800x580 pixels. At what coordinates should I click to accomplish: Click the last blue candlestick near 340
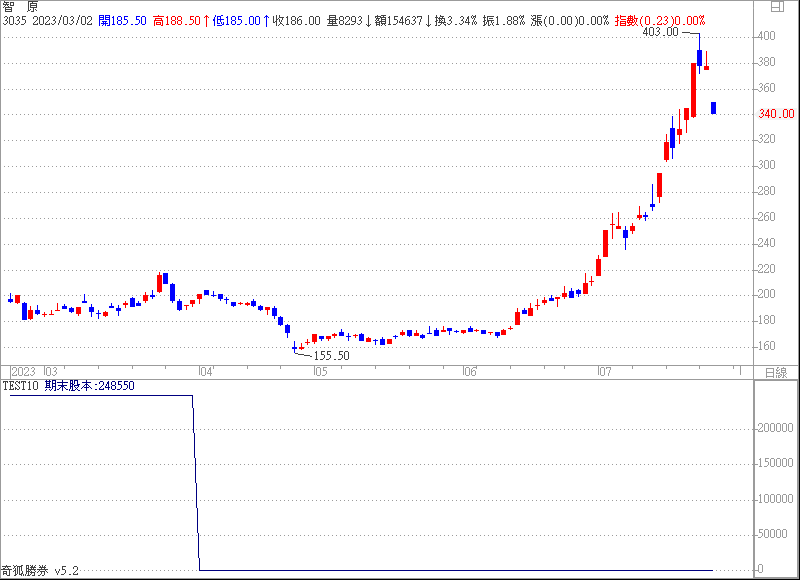tap(713, 108)
